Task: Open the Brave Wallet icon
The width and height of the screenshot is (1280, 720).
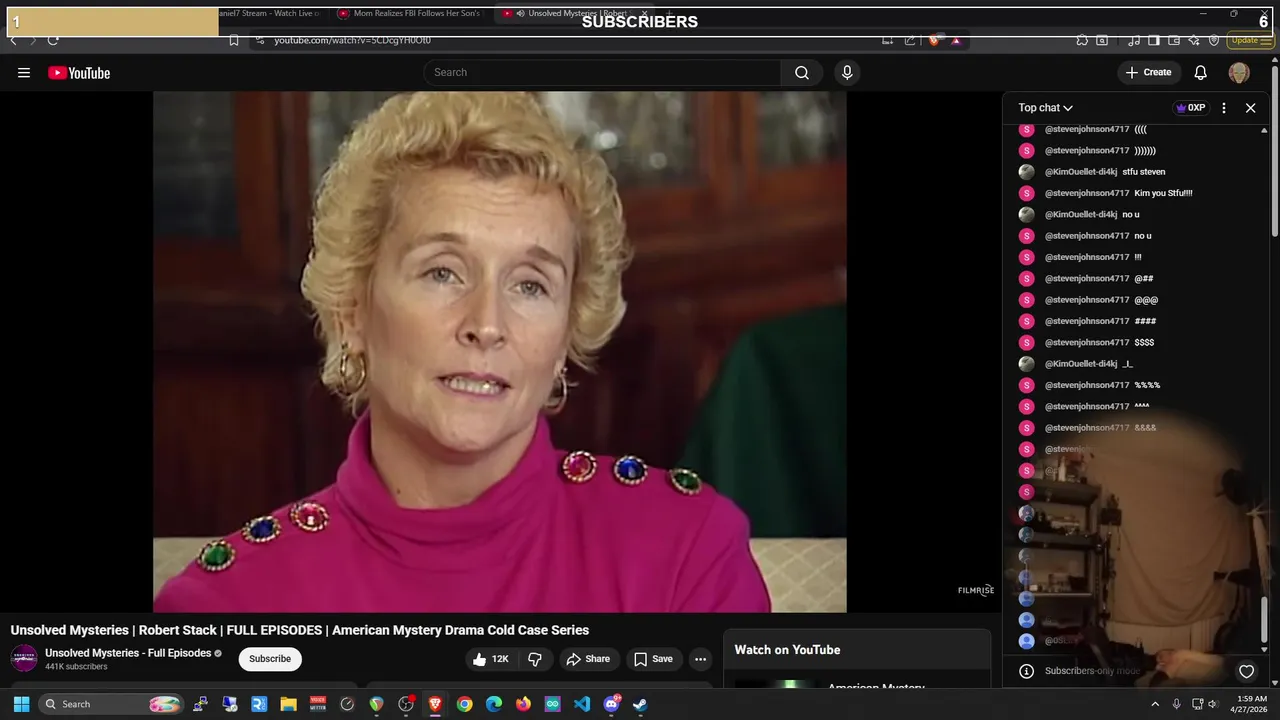Action: pos(1174,40)
